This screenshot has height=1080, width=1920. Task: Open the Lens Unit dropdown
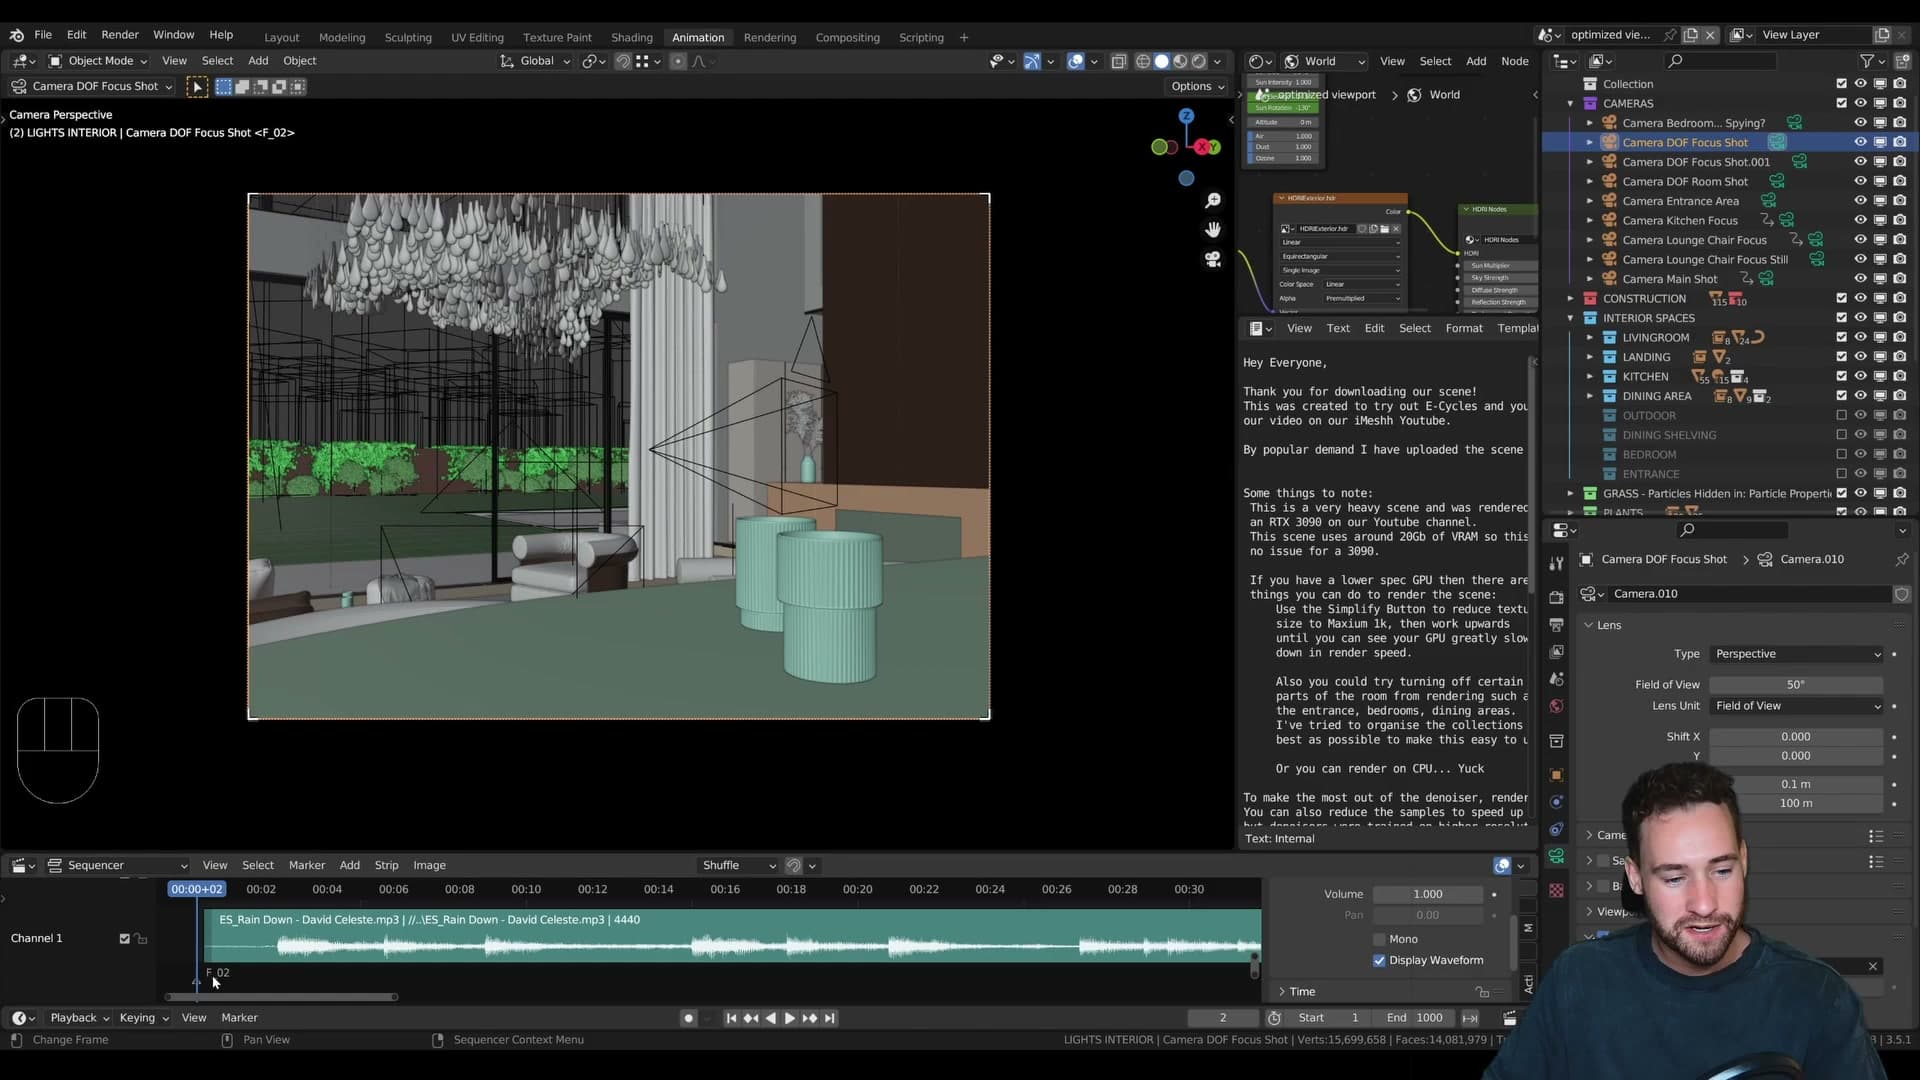tap(1797, 706)
